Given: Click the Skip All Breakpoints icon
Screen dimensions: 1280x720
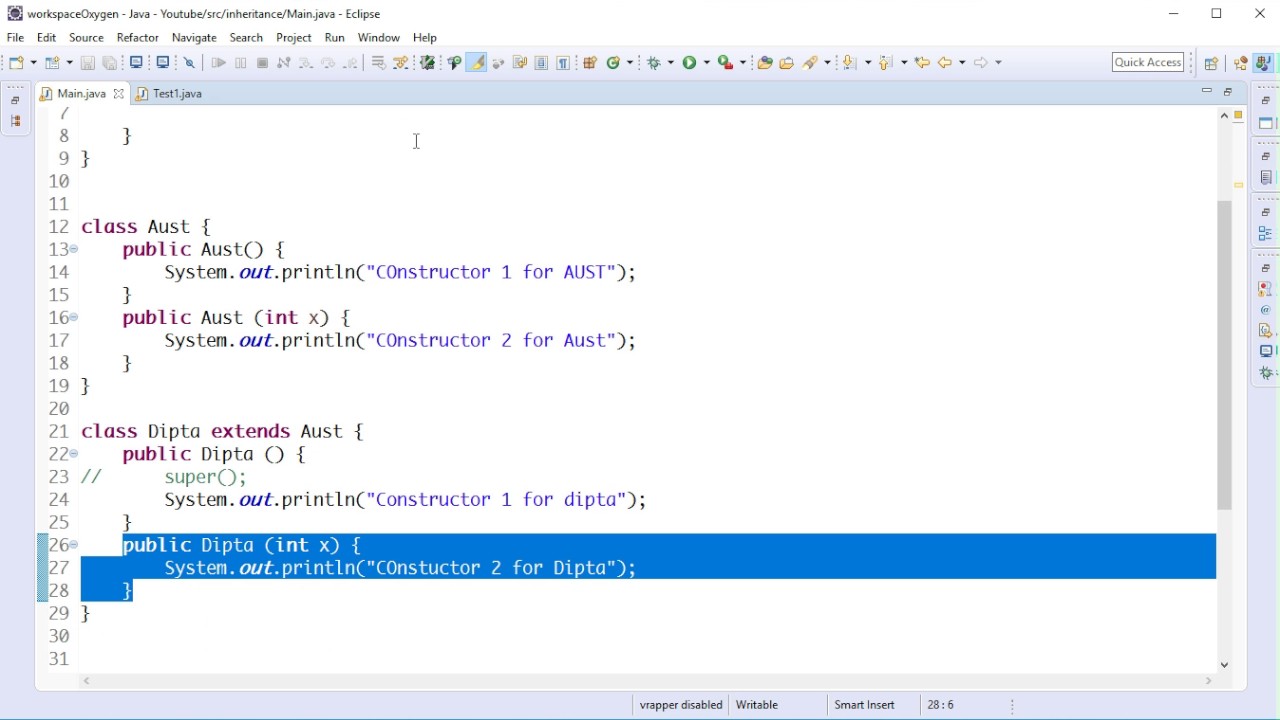Looking at the screenshot, I should (189, 62).
